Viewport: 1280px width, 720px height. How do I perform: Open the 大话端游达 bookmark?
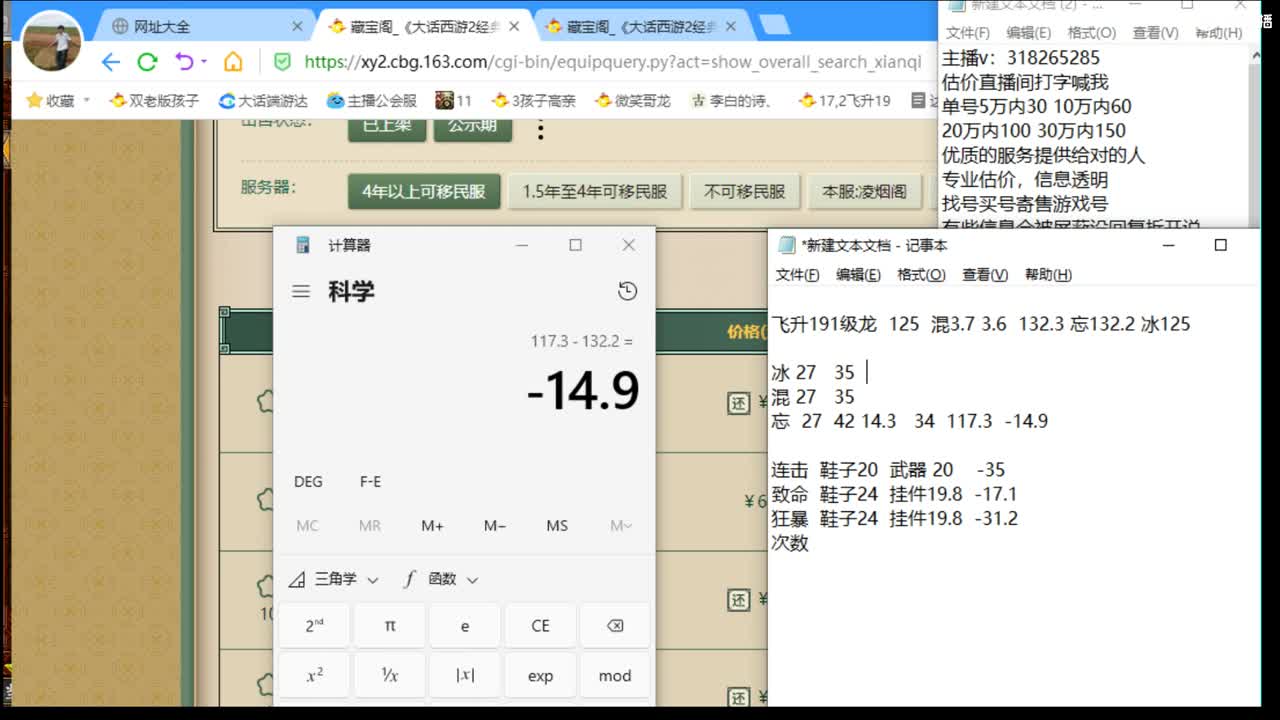pyautogui.click(x=263, y=100)
